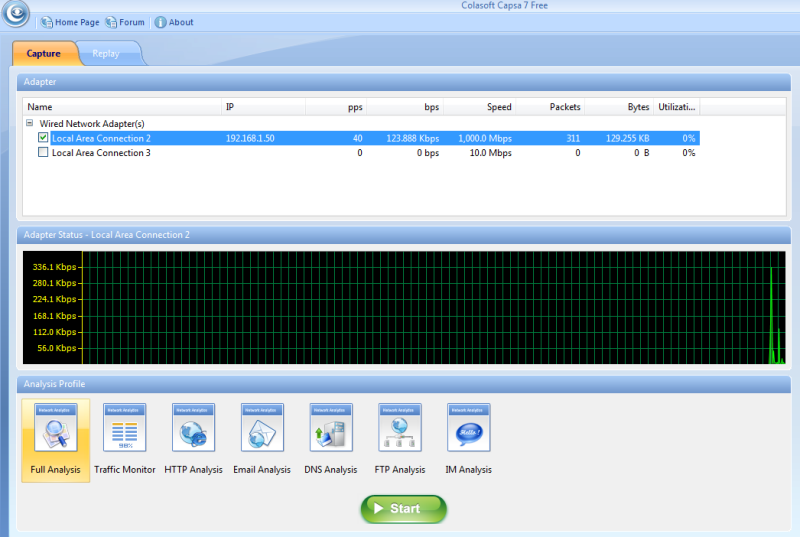Viewport: 800px width, 537px height.
Task: Click the 10.0 Mbps speed value
Action: pos(490,152)
